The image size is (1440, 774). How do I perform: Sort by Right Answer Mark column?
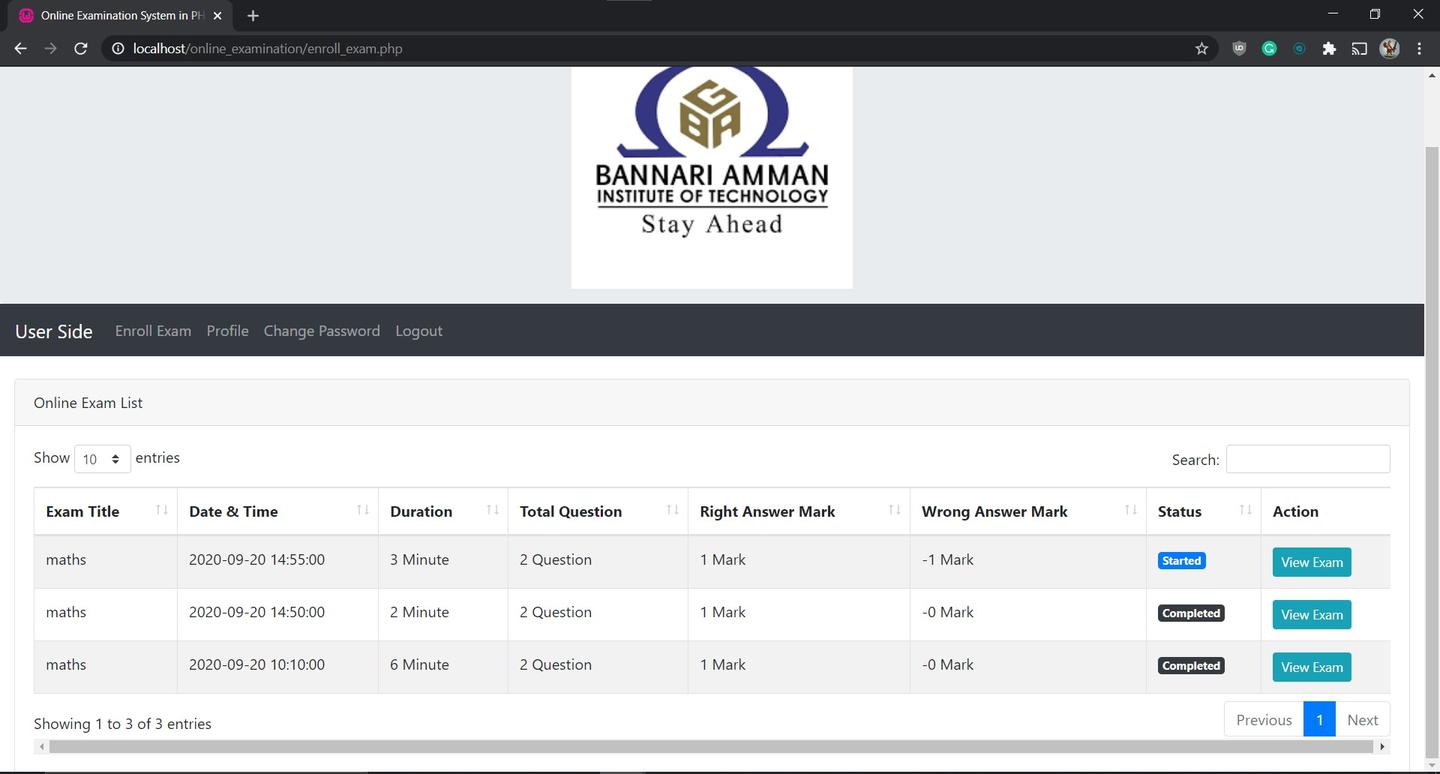point(799,511)
